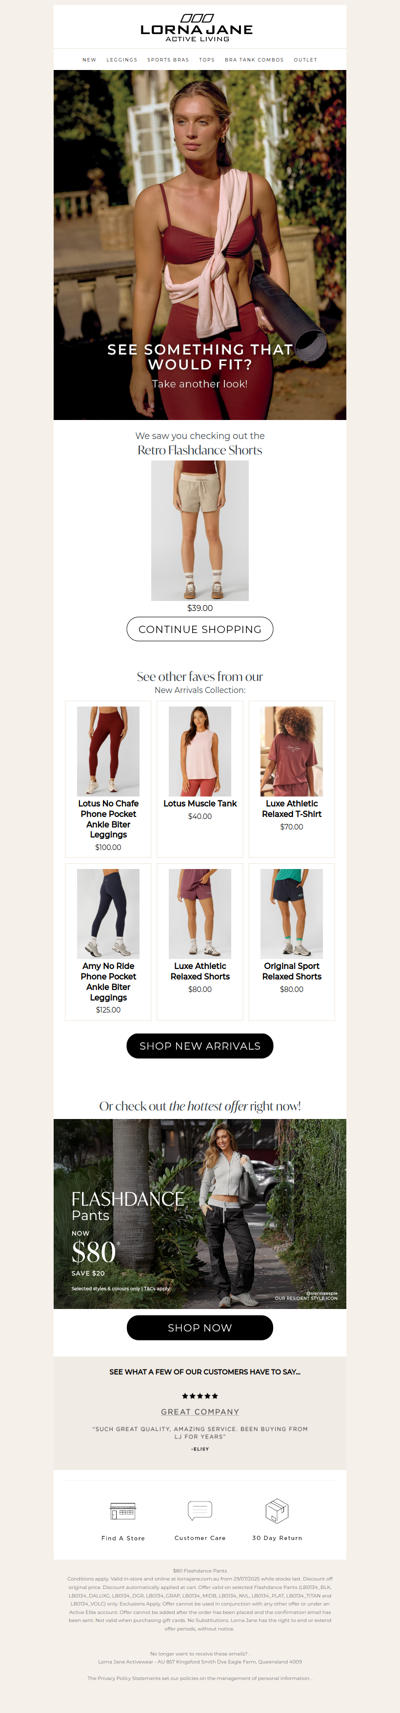Viewport: 400px width, 1713px height.
Task: Click the Lorna Jane Active Living logo
Action: pos(196,28)
